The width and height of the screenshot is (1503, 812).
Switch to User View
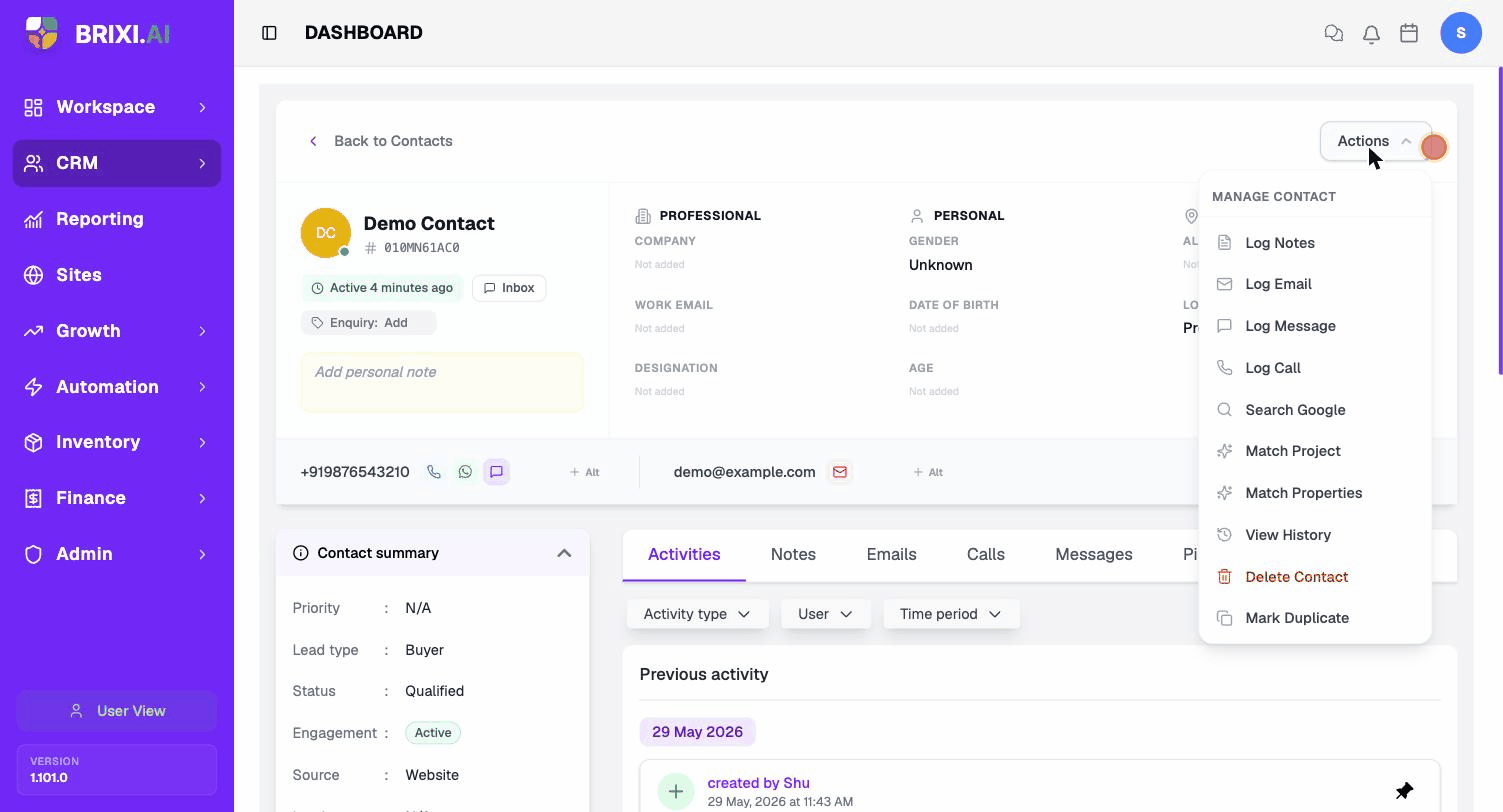click(117, 711)
